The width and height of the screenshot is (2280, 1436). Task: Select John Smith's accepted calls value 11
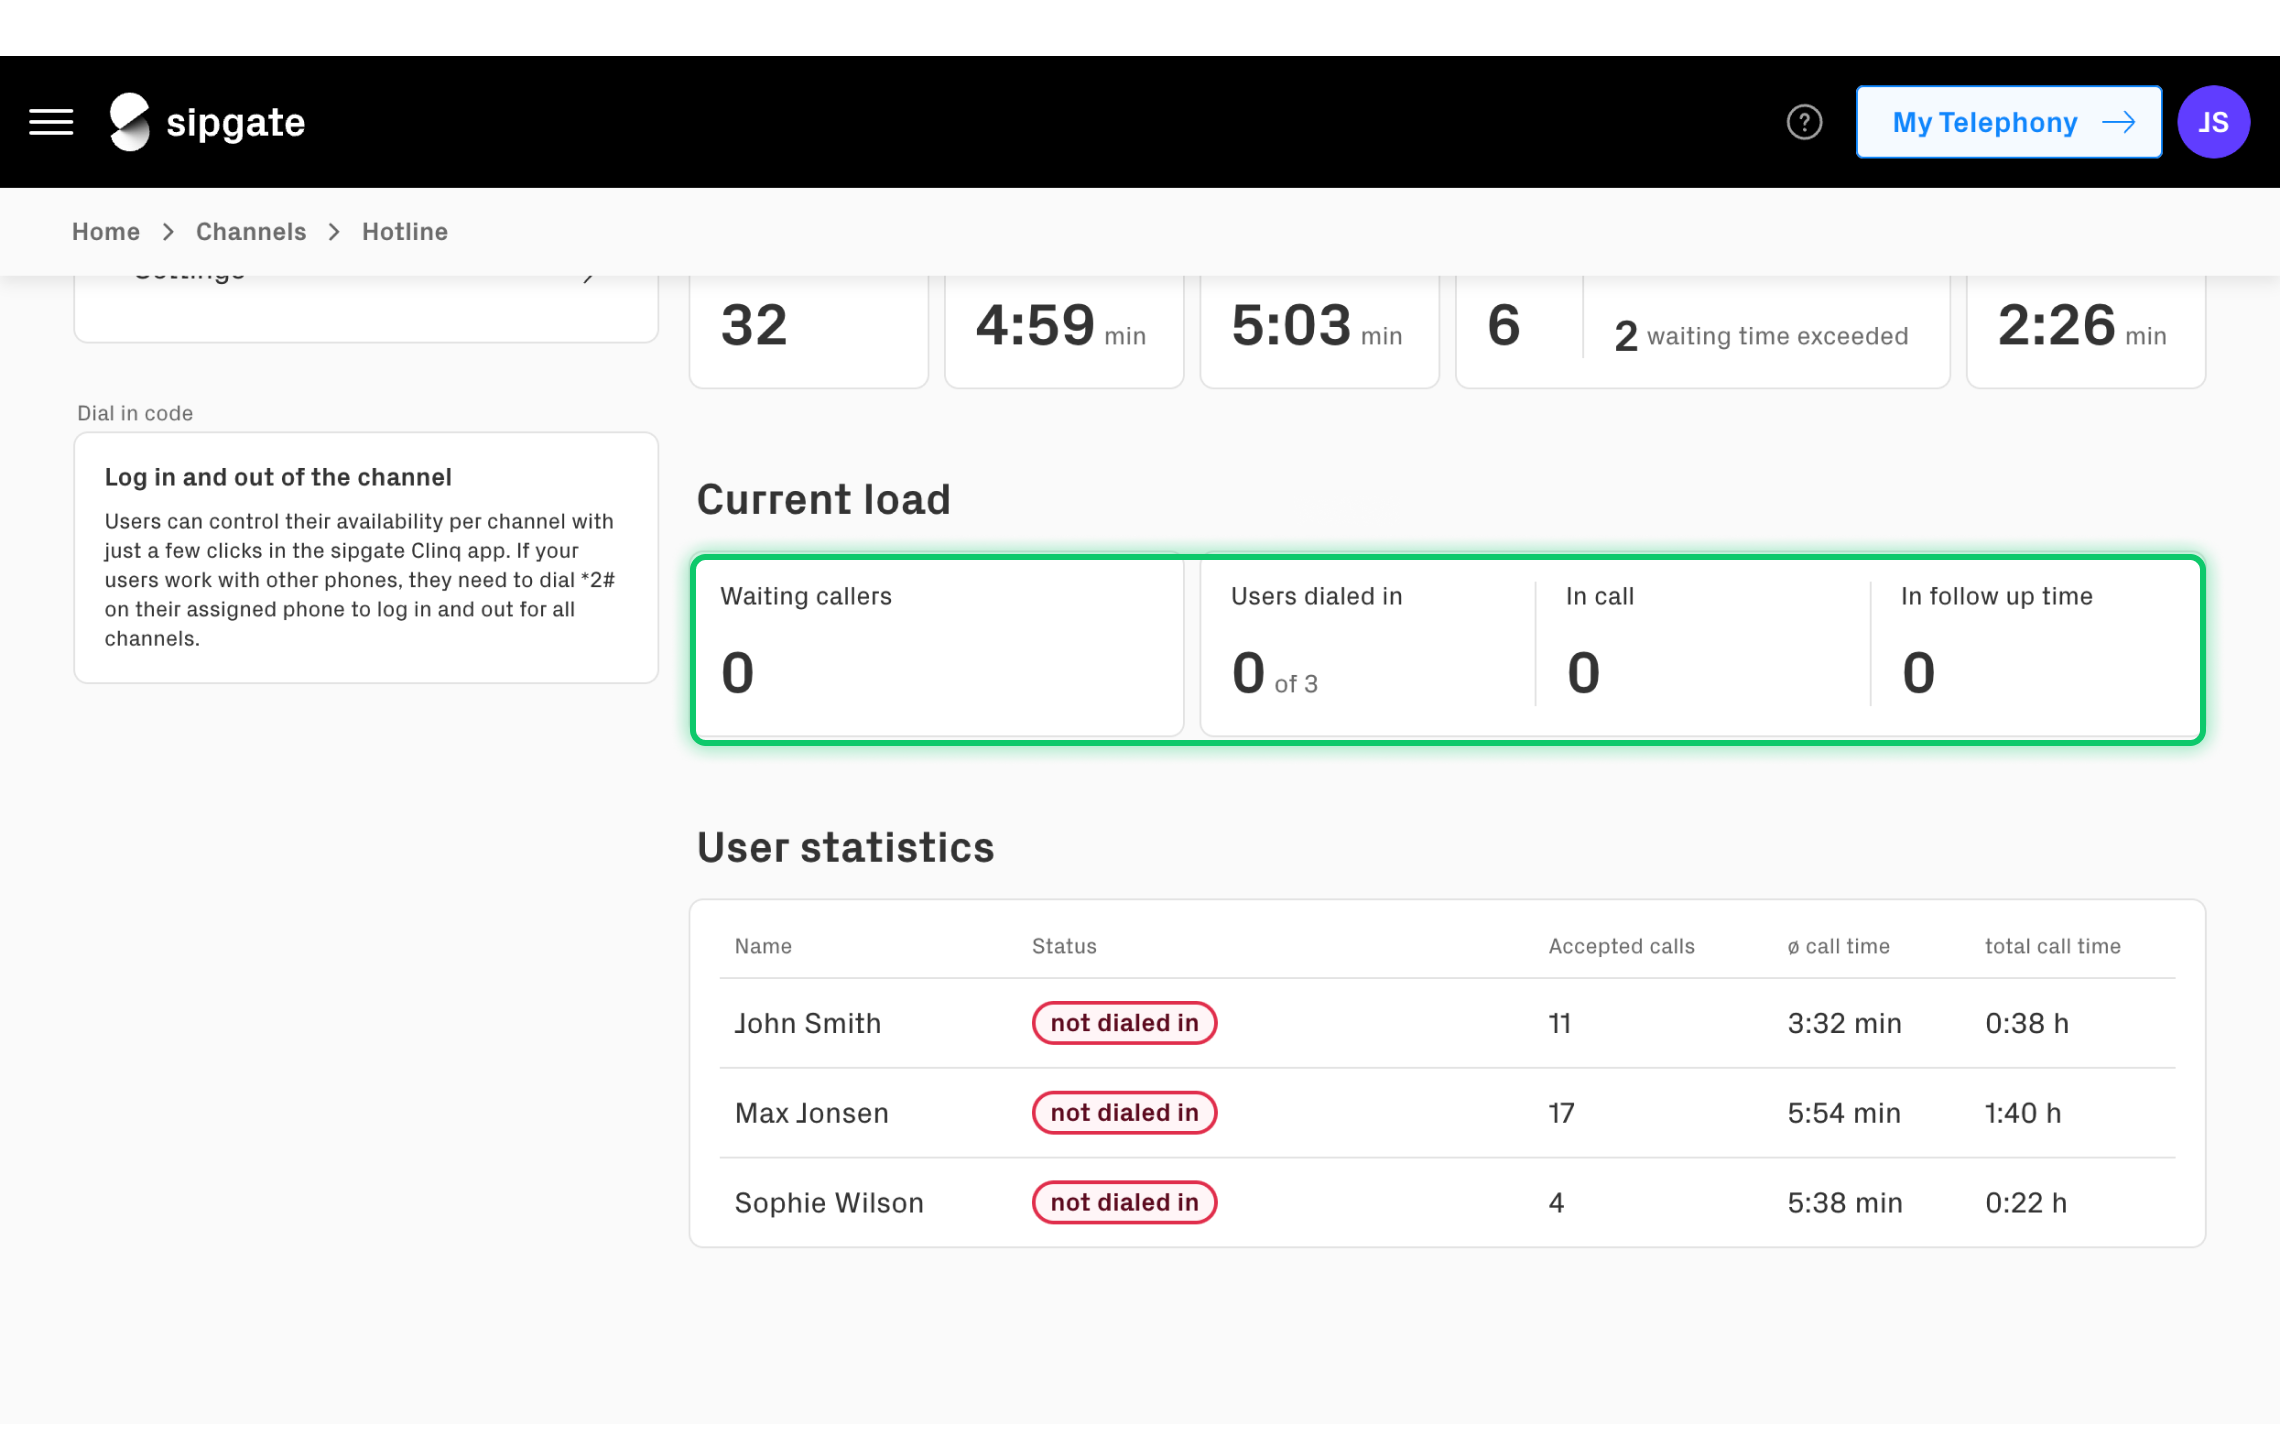click(x=1559, y=1023)
